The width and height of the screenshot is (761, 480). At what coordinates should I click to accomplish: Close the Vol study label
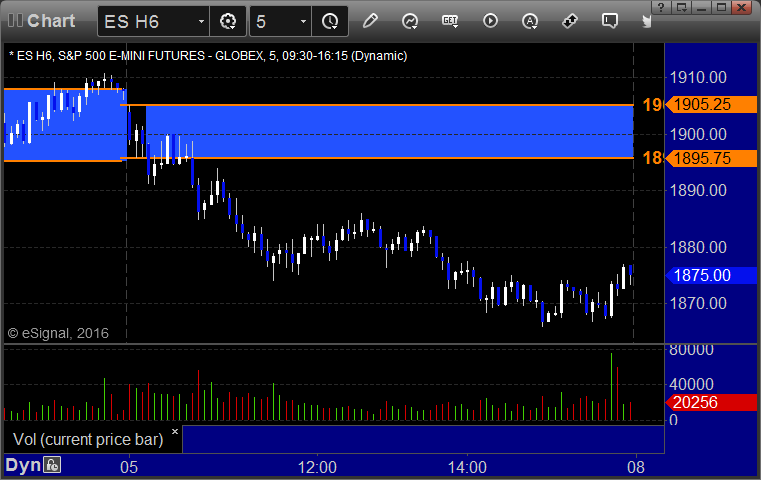[x=175, y=431]
